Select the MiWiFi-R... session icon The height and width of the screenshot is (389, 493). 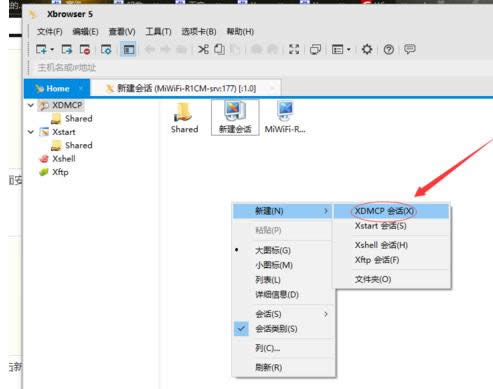285,117
